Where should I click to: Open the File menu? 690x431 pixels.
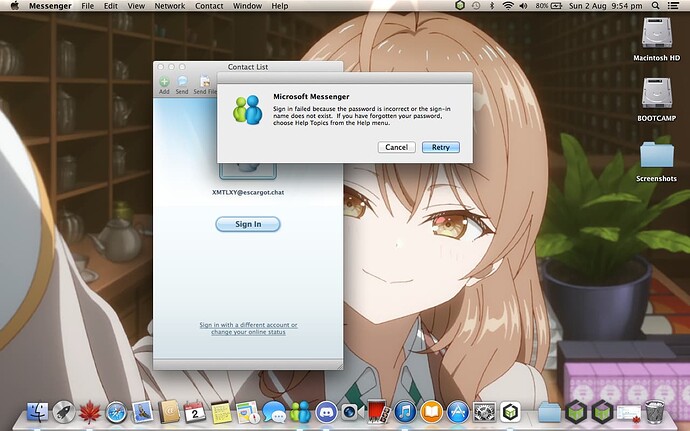[x=88, y=6]
